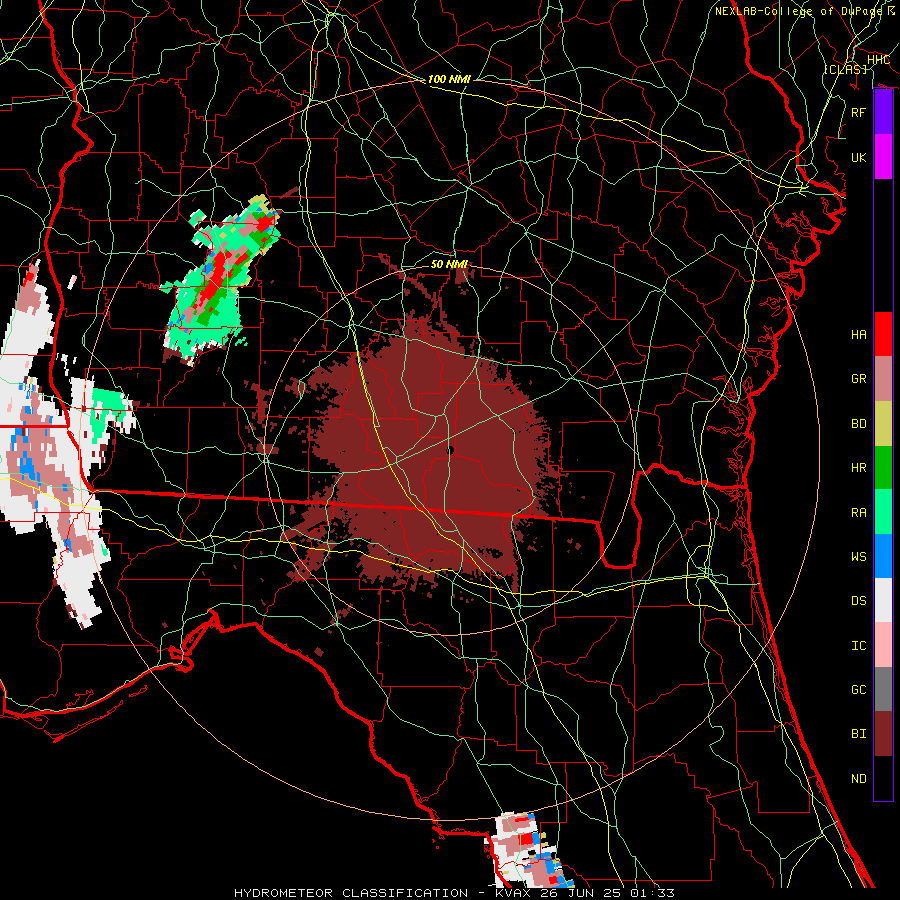Click the storm cell at bottom edge
Image resolution: width=900 pixels, height=900 pixels.
(527, 849)
